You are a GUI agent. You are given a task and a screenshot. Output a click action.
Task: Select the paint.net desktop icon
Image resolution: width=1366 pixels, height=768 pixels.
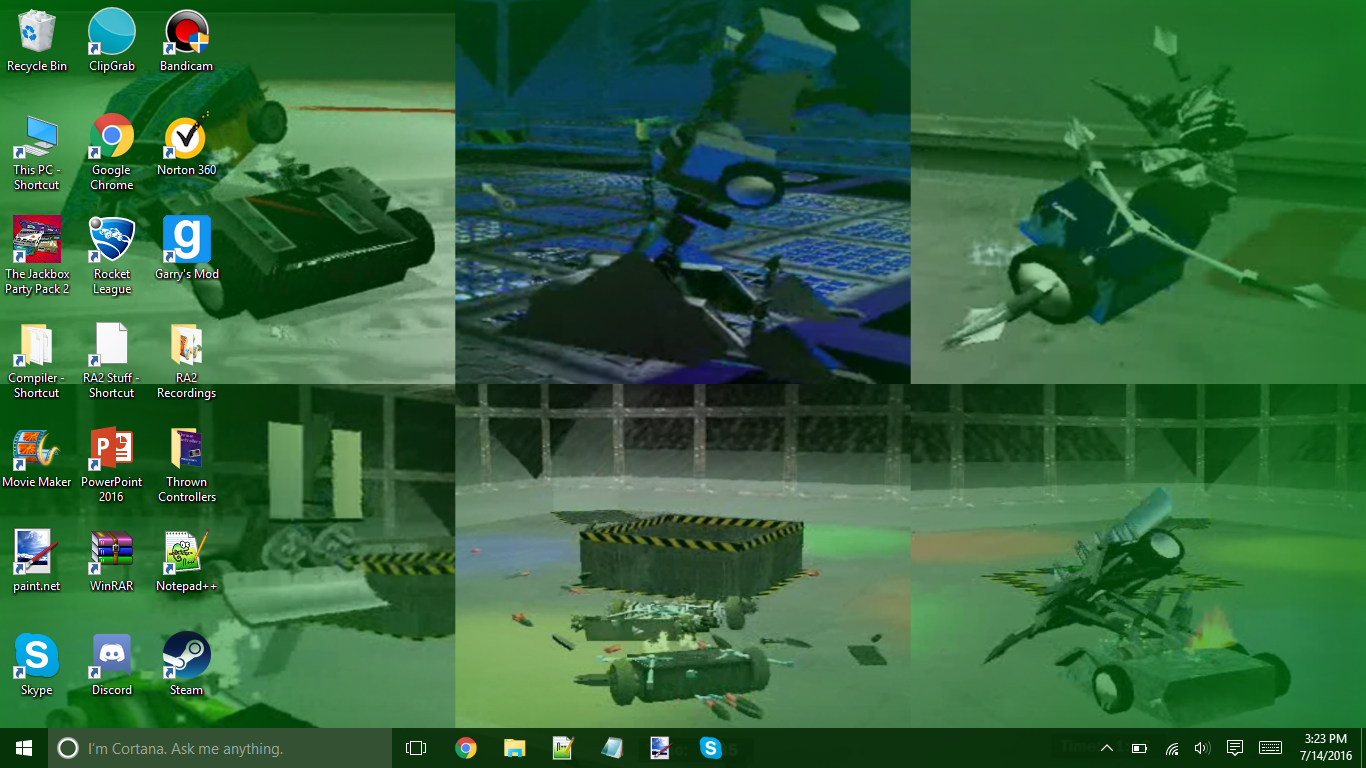point(37,560)
